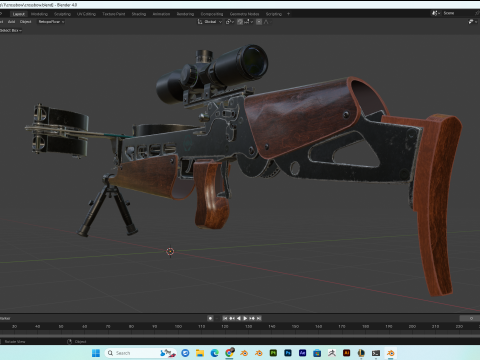This screenshot has height=360, width=480.
Task: Toggle the snapping magnet button
Action: (240, 22)
